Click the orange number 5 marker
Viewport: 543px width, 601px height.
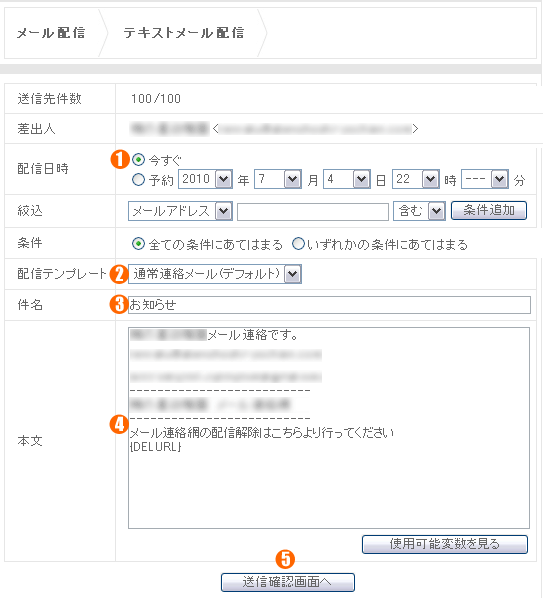tap(285, 559)
